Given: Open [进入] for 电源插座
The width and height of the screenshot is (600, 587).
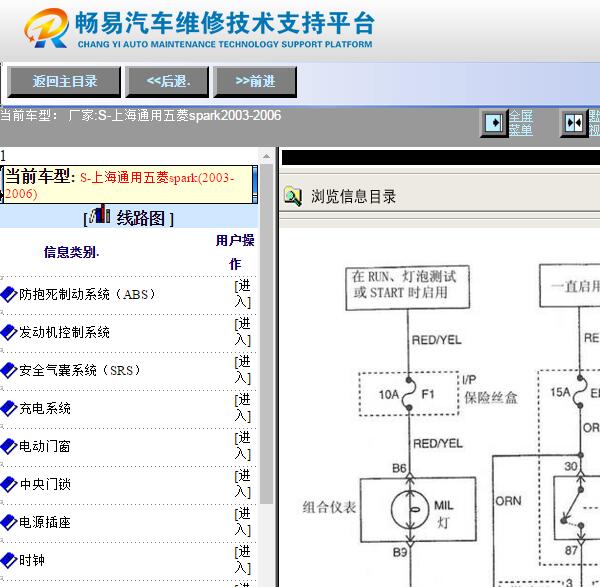Looking at the screenshot, I should point(243,522).
